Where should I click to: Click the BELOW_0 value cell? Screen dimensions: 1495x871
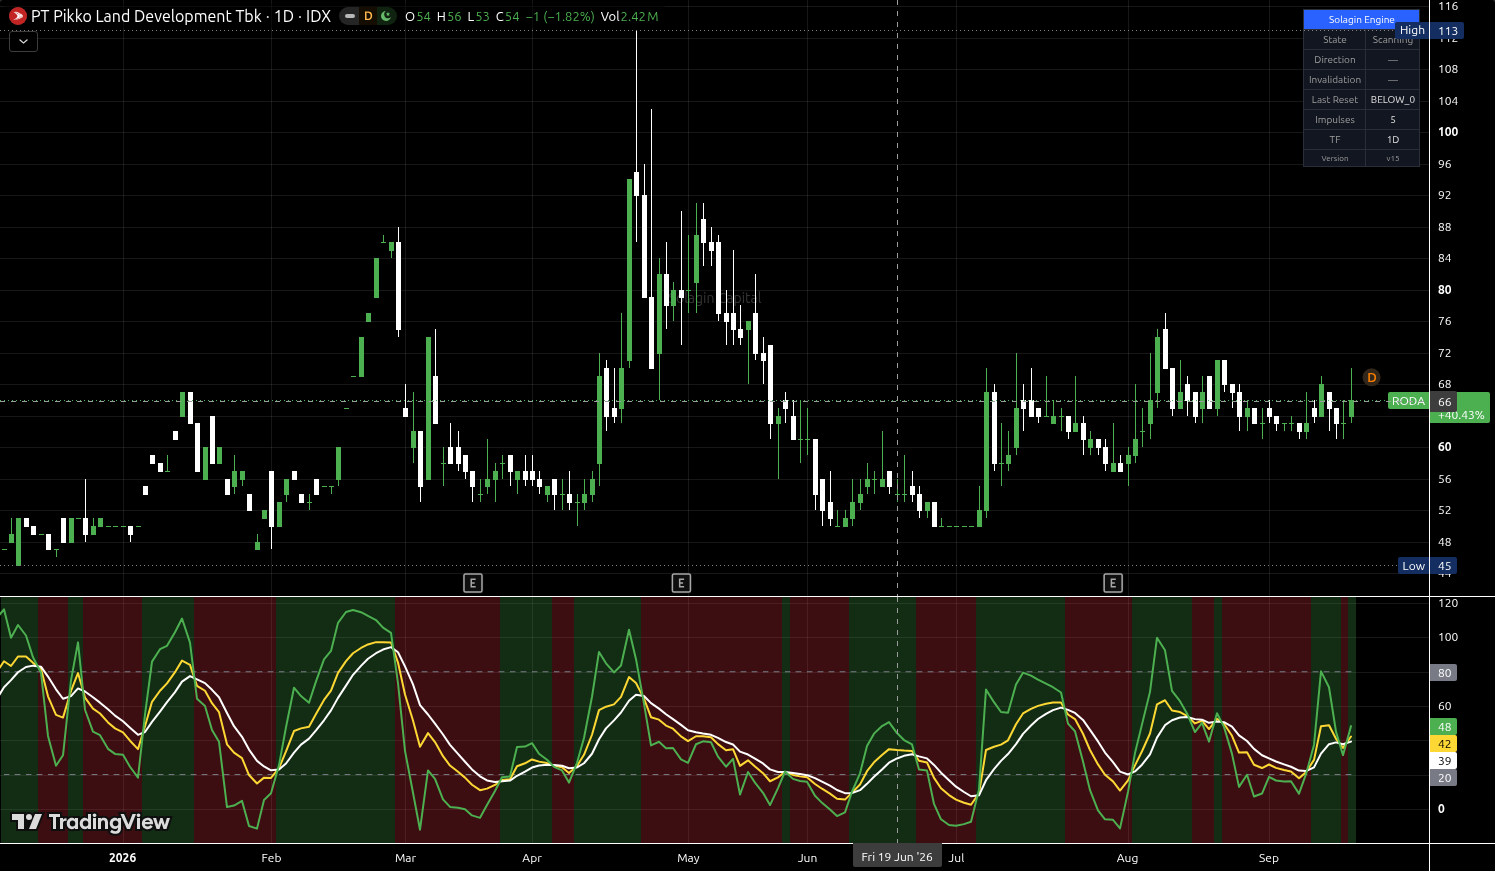pyautogui.click(x=1393, y=100)
